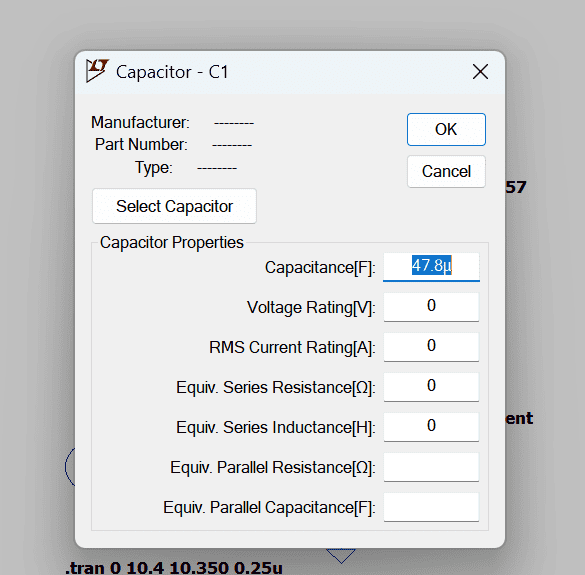The image size is (585, 575).
Task: Click the LTspice logo in title bar
Action: [97, 70]
